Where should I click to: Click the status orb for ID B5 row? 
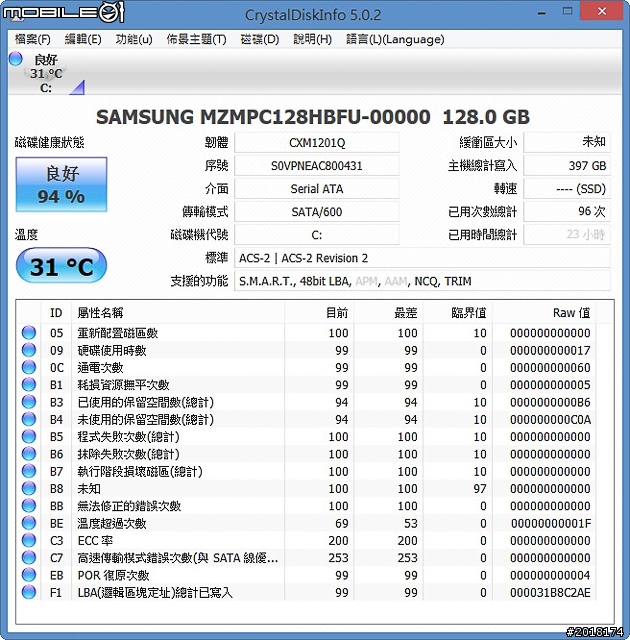pos(29,436)
